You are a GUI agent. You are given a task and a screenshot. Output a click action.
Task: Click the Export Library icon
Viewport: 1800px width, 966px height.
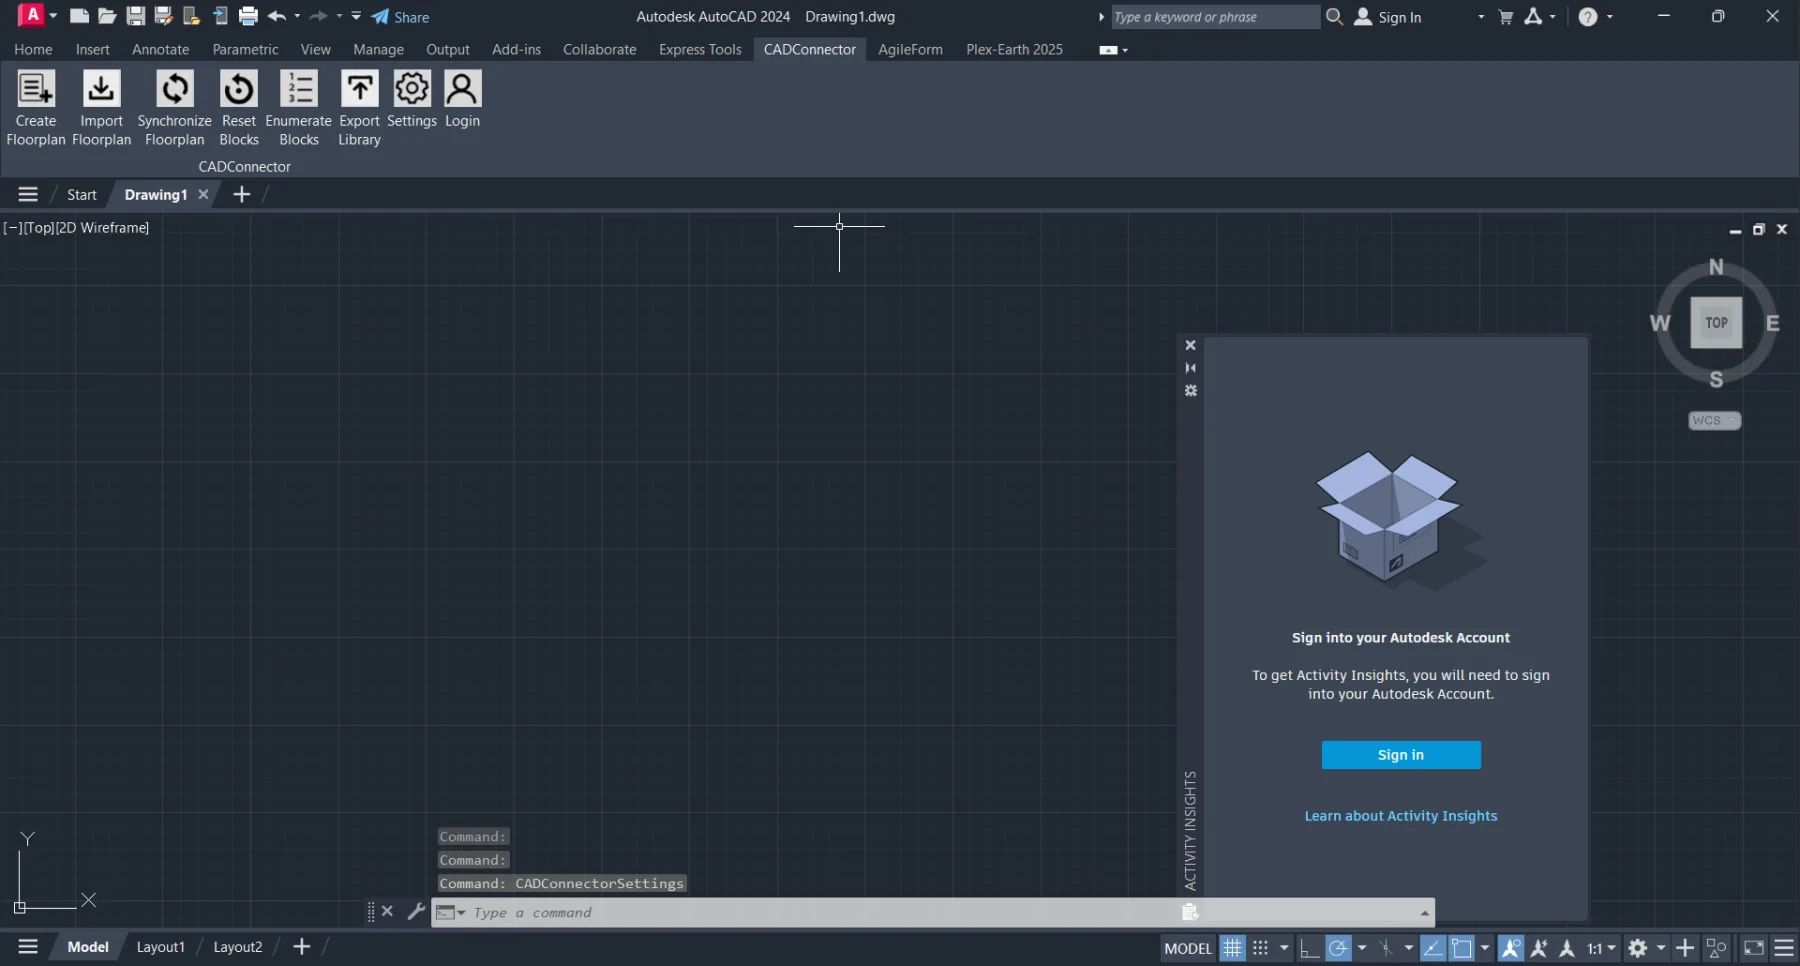[360, 88]
